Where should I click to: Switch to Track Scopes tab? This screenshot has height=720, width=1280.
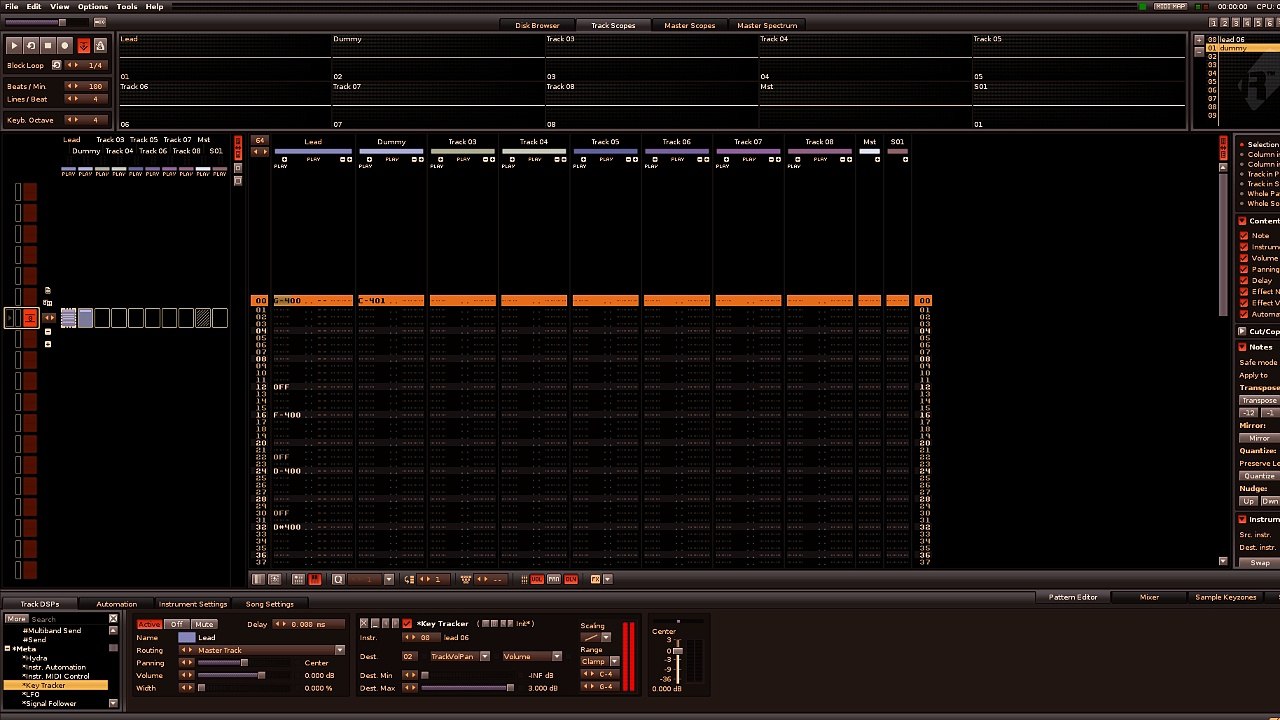click(x=613, y=25)
